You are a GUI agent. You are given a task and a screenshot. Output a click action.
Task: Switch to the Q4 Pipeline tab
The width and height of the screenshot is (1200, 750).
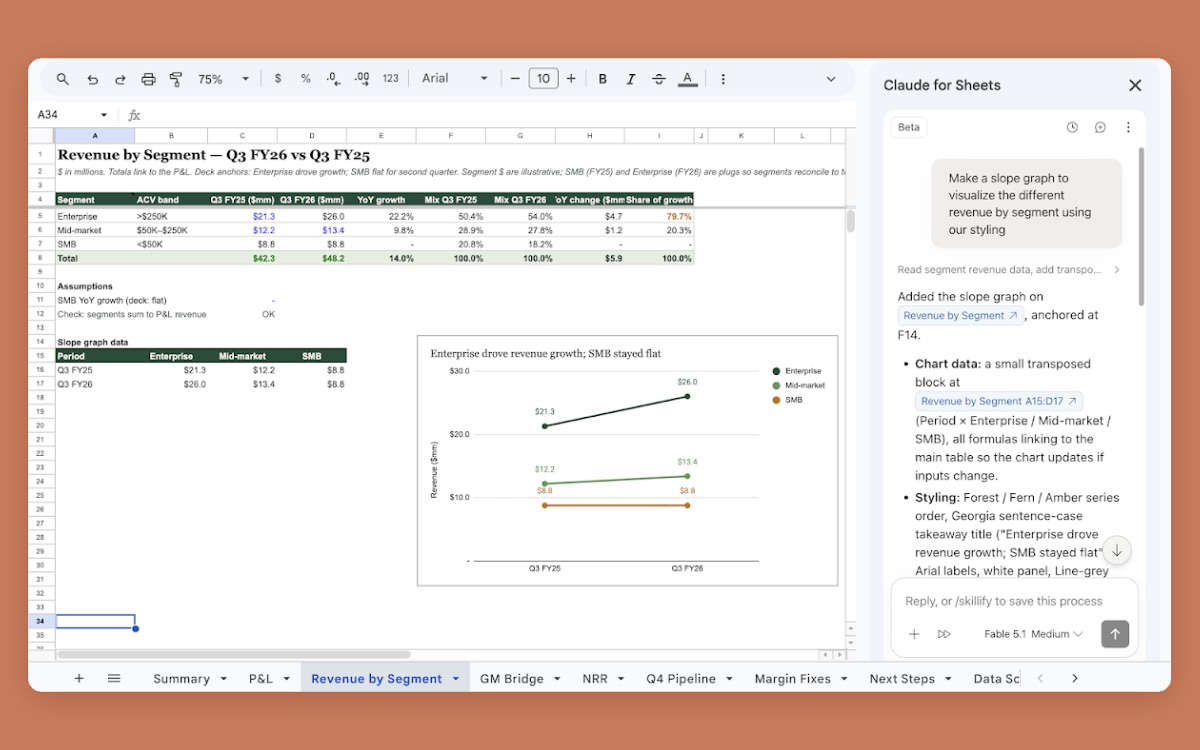[681, 678]
